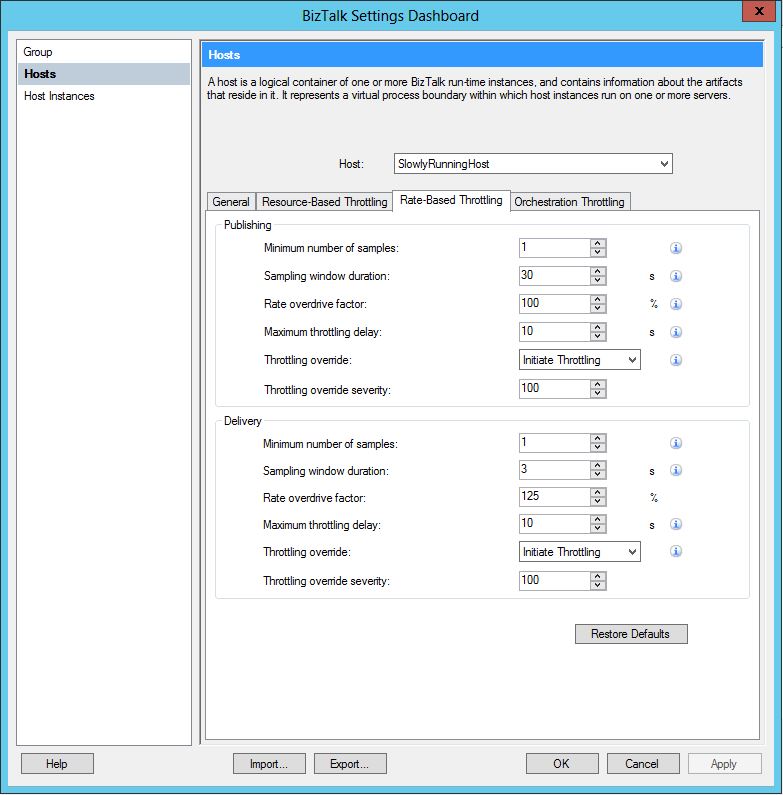Open info icon for Delivery Throttling override
Viewport: 783px width, 795px height.
675,551
